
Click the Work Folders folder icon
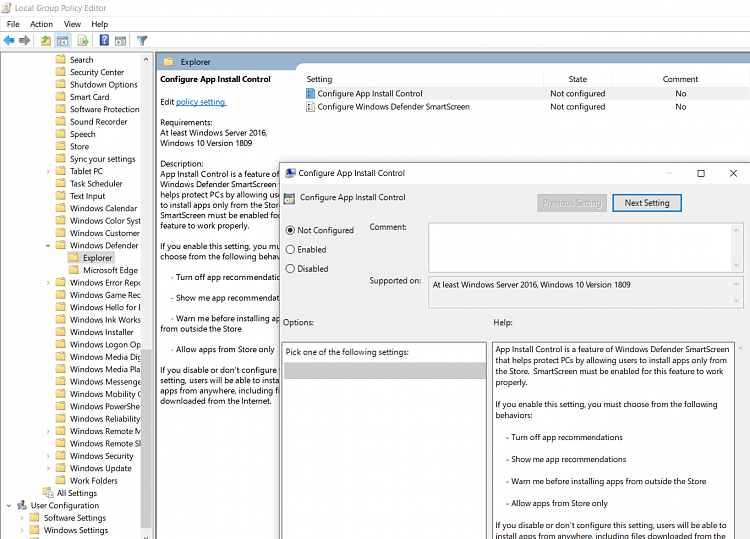(x=60, y=480)
